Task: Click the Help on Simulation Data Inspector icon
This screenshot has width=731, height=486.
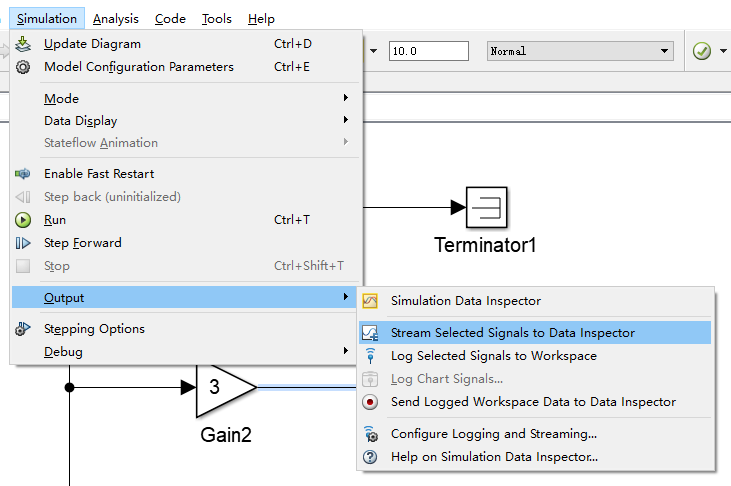Action: (370, 457)
